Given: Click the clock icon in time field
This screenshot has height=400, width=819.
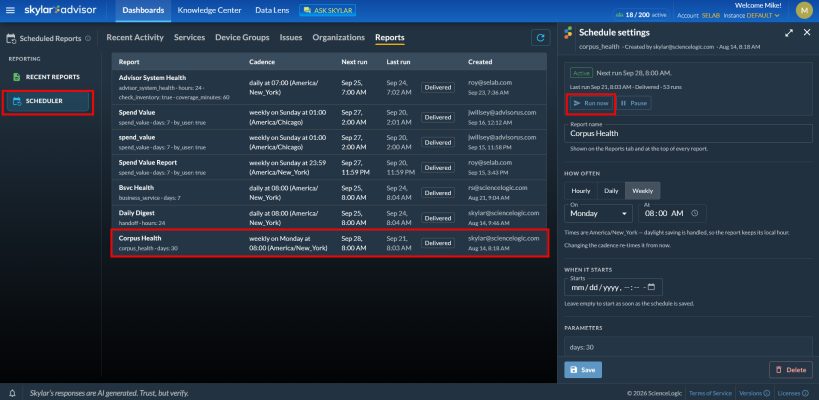Looking at the screenshot, I should (x=694, y=213).
